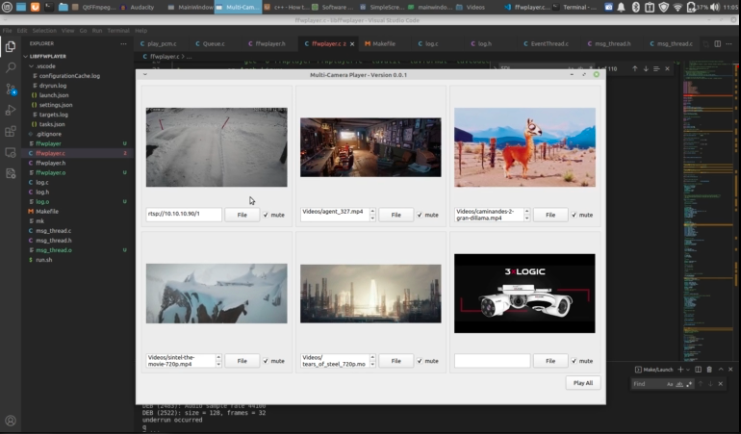Click File button beside the empty path field
741x434 pixels.
pos(551,361)
